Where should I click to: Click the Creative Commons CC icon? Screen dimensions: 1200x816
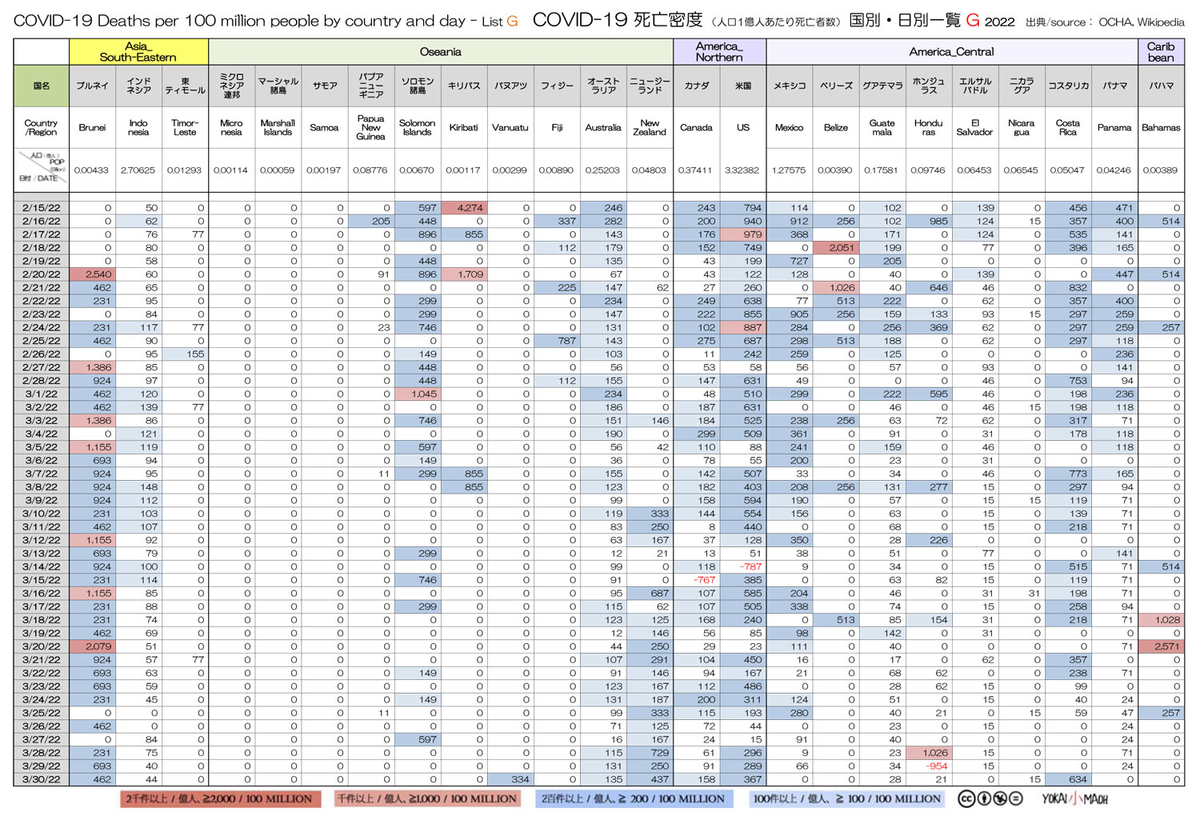coord(965,799)
